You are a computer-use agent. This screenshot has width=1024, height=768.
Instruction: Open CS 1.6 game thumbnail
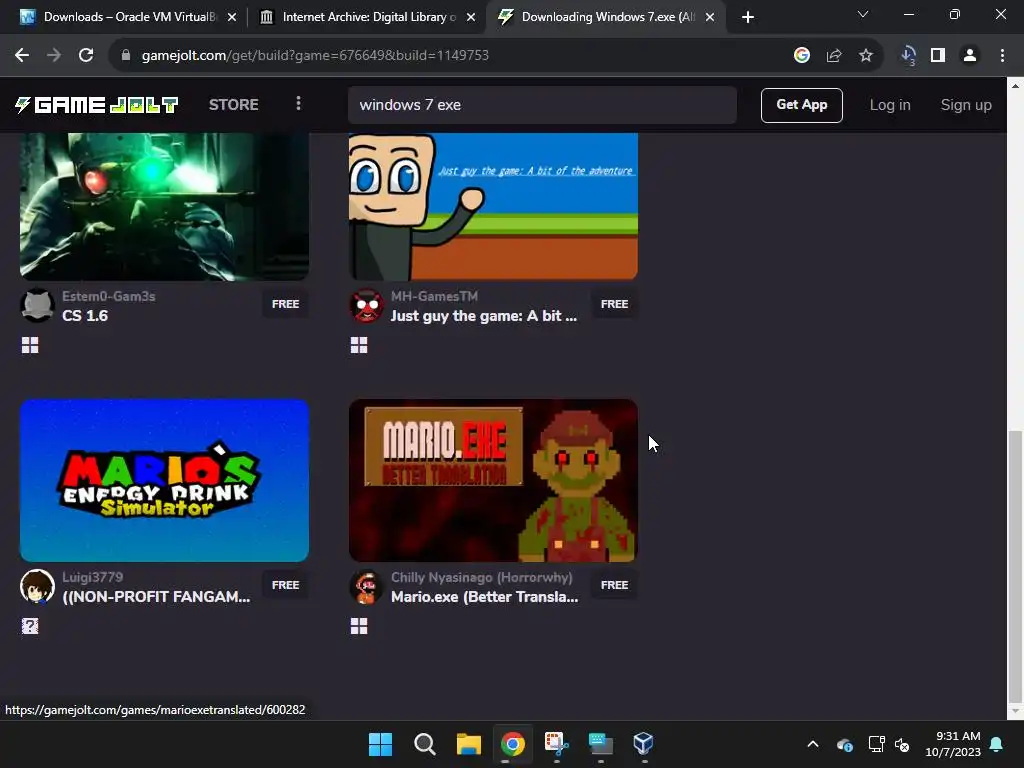pyautogui.click(x=165, y=206)
